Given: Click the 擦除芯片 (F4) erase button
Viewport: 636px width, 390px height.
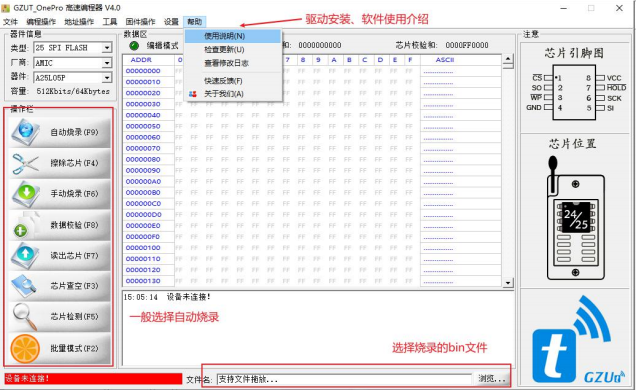Looking at the screenshot, I should point(60,163).
